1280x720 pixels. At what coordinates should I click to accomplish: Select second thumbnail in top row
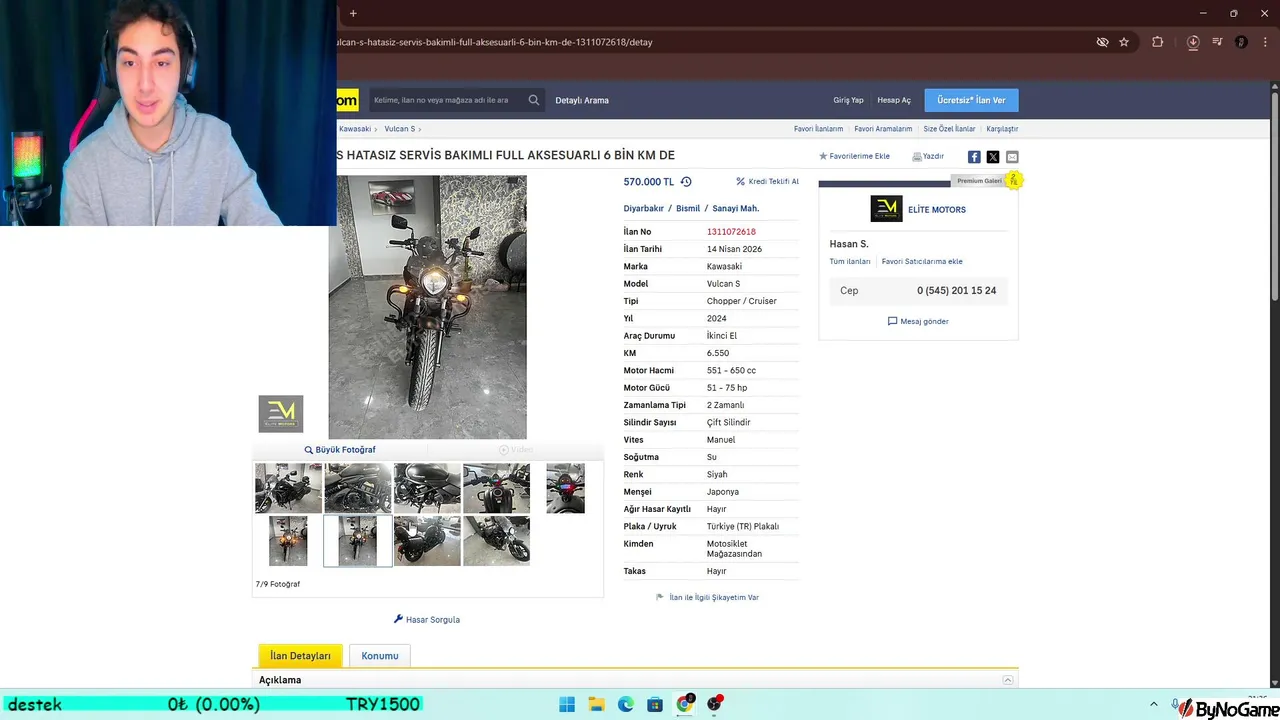click(358, 488)
